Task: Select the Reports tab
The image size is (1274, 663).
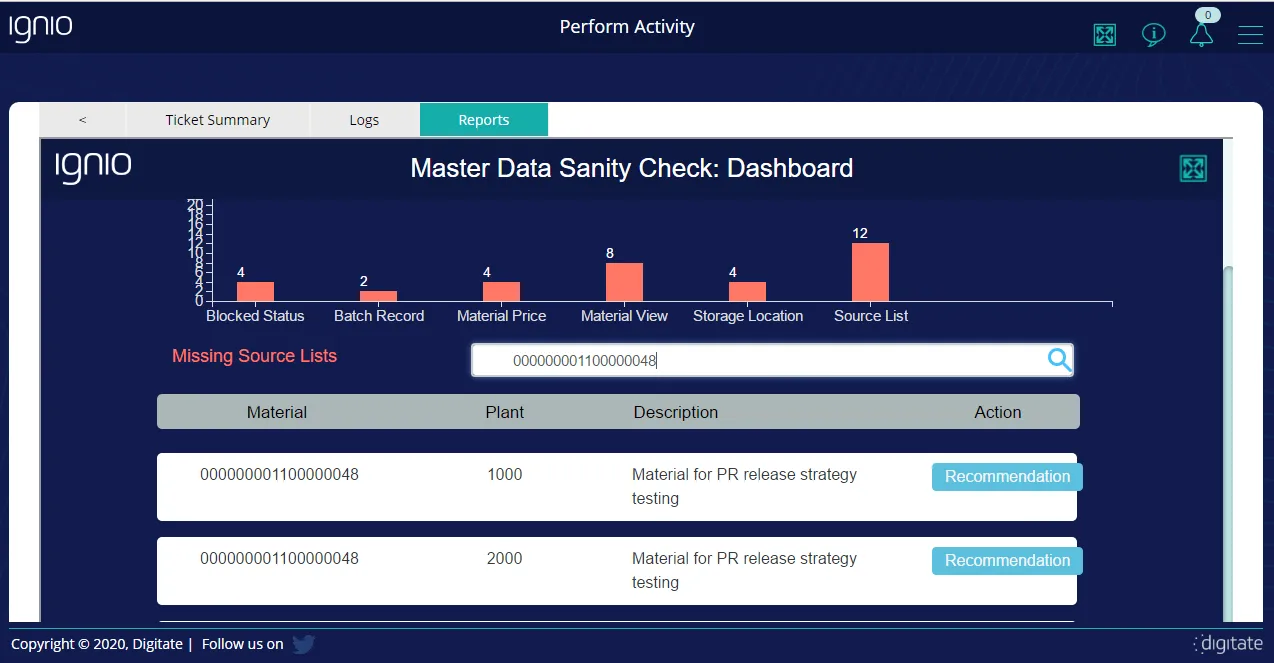Action: 483,120
